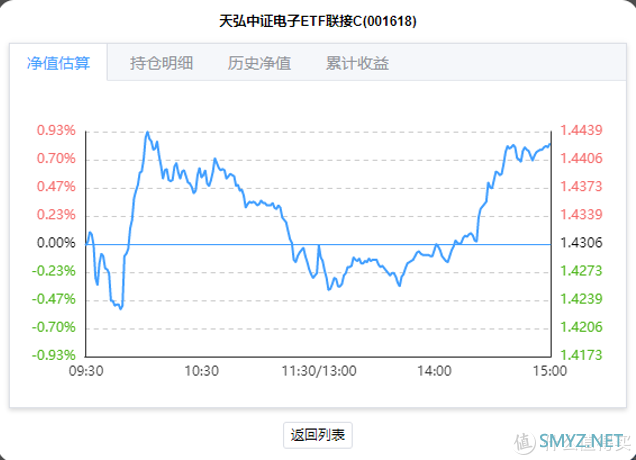Click the 09:30 time label
This screenshot has width=636, height=460.
86,371
